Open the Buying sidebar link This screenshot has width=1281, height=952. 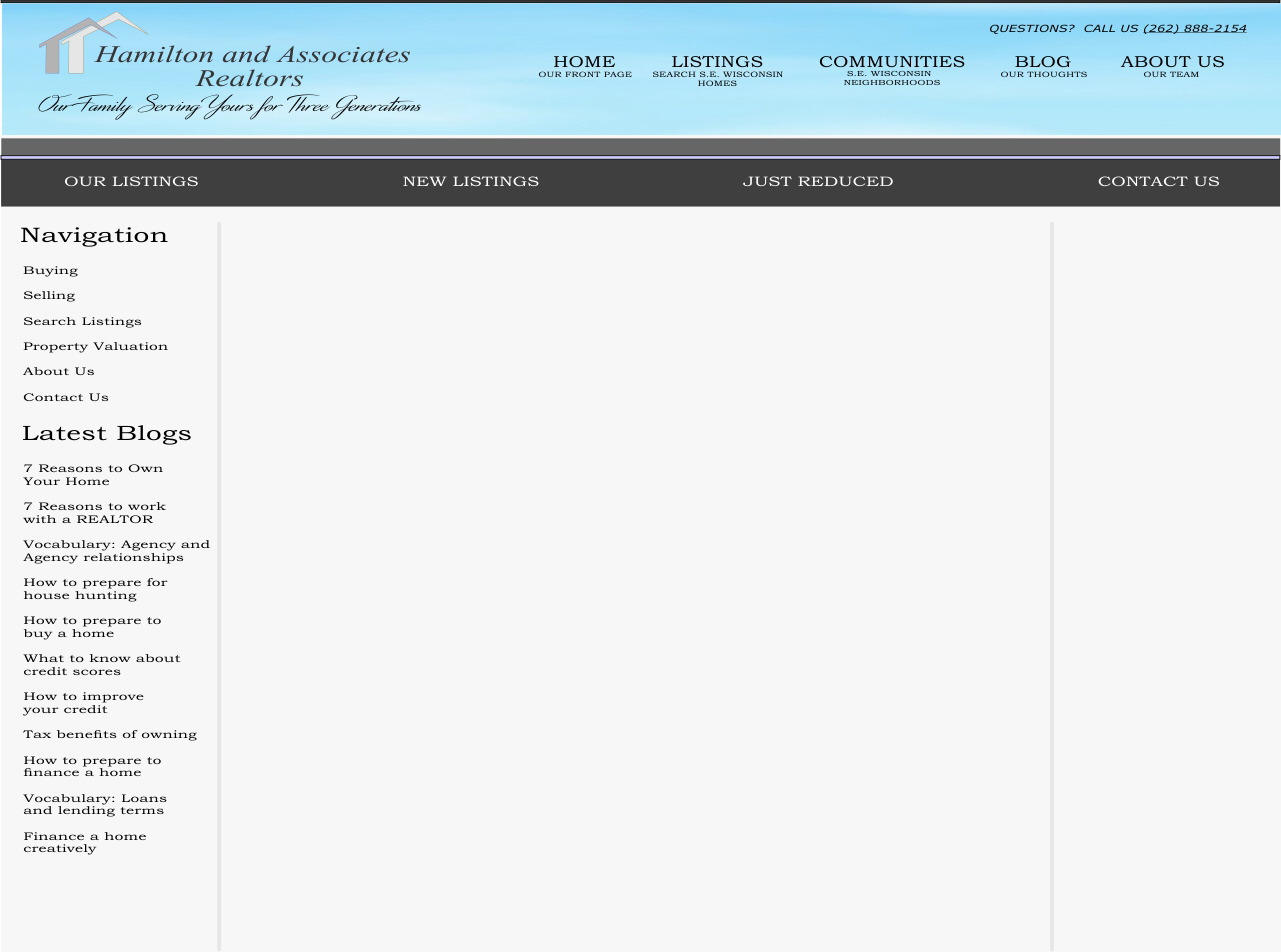tap(50, 270)
